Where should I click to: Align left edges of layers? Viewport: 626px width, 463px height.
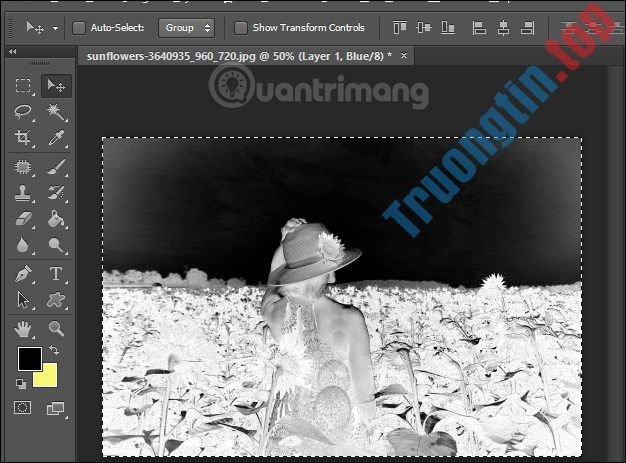tap(479, 28)
